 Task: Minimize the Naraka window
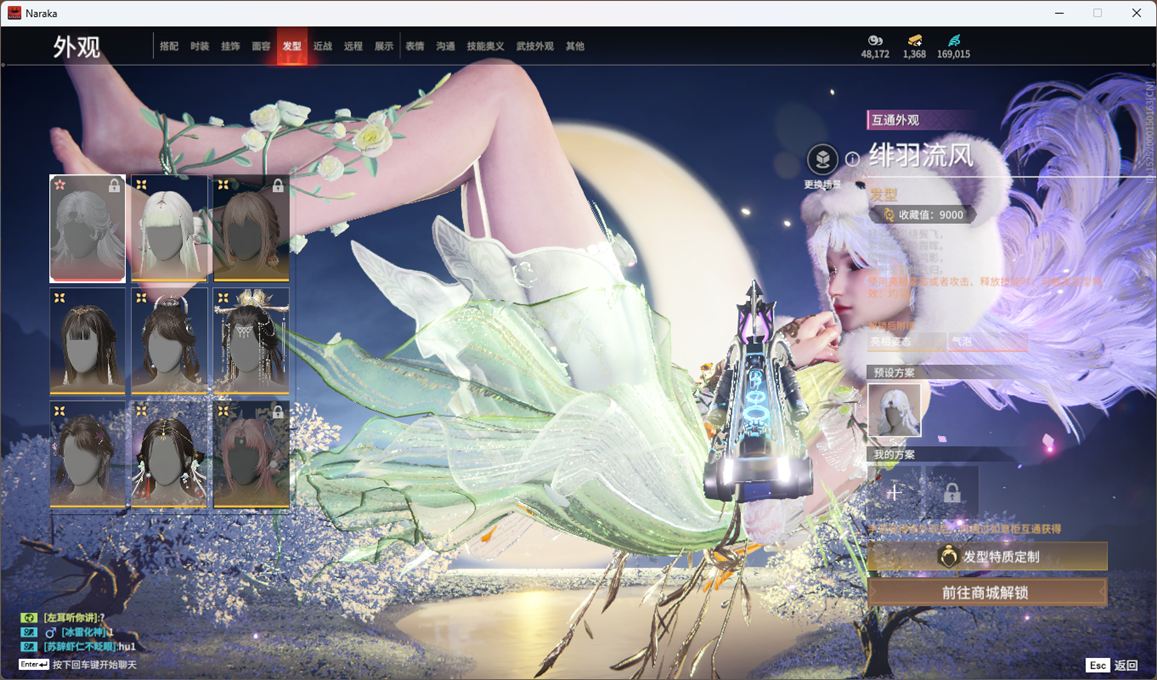[x=1060, y=13]
